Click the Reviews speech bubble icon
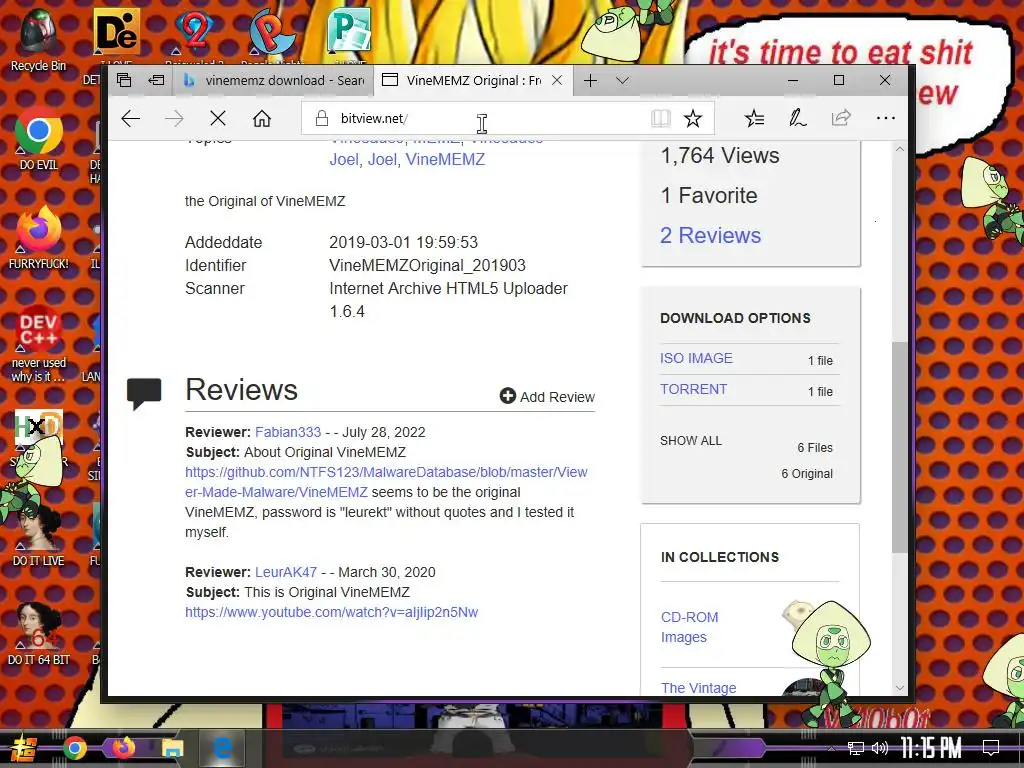 coord(144,392)
